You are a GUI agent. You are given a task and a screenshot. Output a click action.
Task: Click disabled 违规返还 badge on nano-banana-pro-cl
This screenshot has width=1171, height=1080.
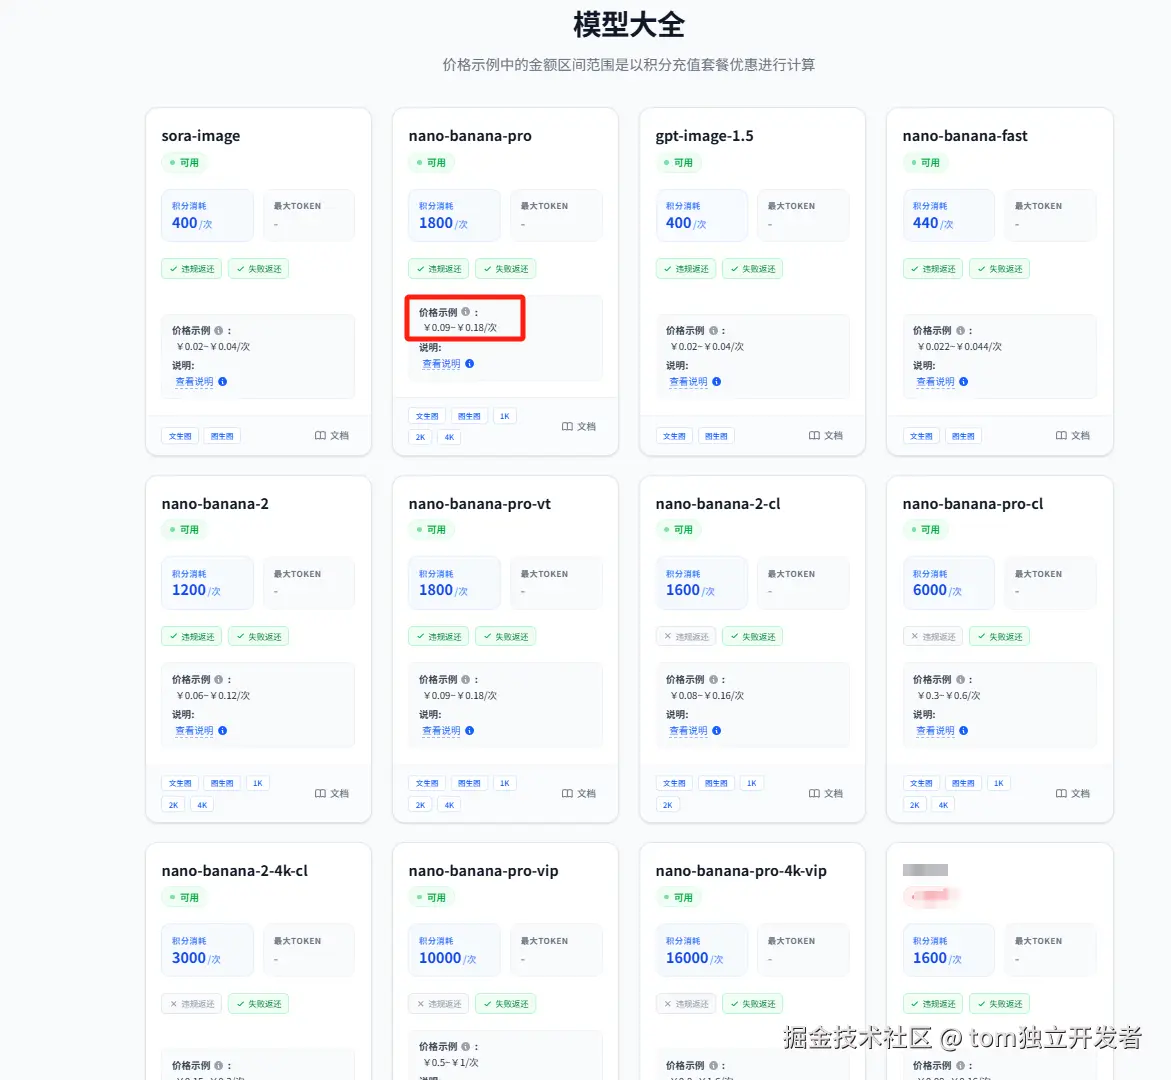point(933,636)
